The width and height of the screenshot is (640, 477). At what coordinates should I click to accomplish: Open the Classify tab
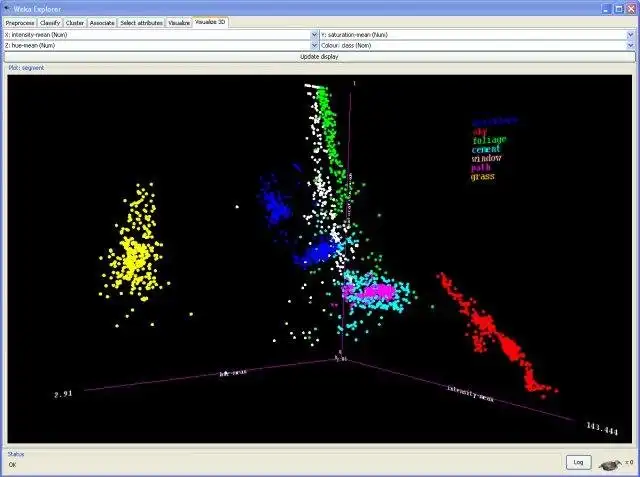[x=50, y=23]
